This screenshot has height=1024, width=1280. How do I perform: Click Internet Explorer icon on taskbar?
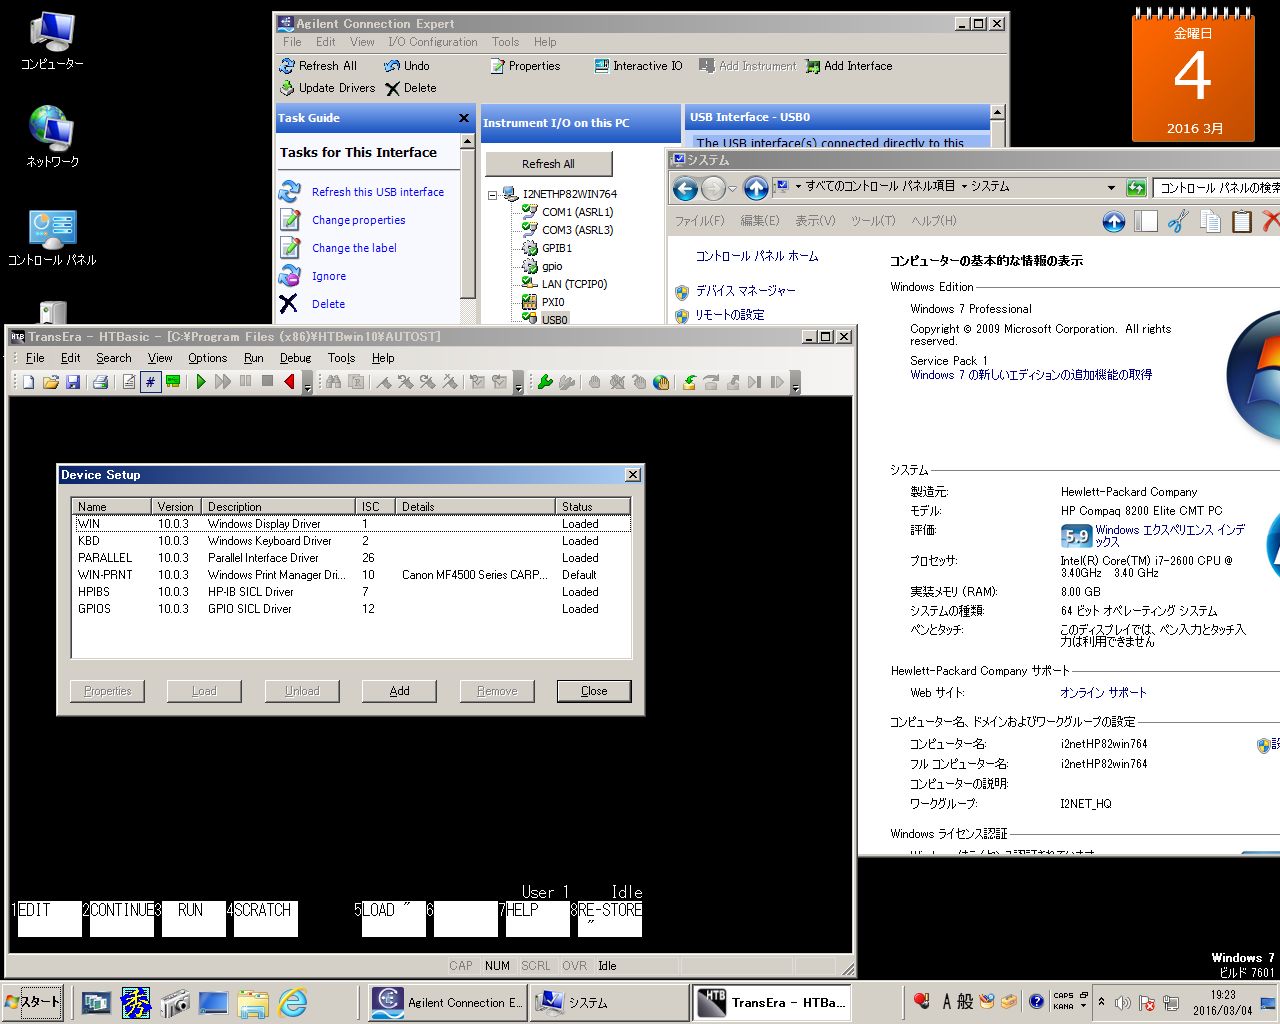click(x=292, y=1002)
